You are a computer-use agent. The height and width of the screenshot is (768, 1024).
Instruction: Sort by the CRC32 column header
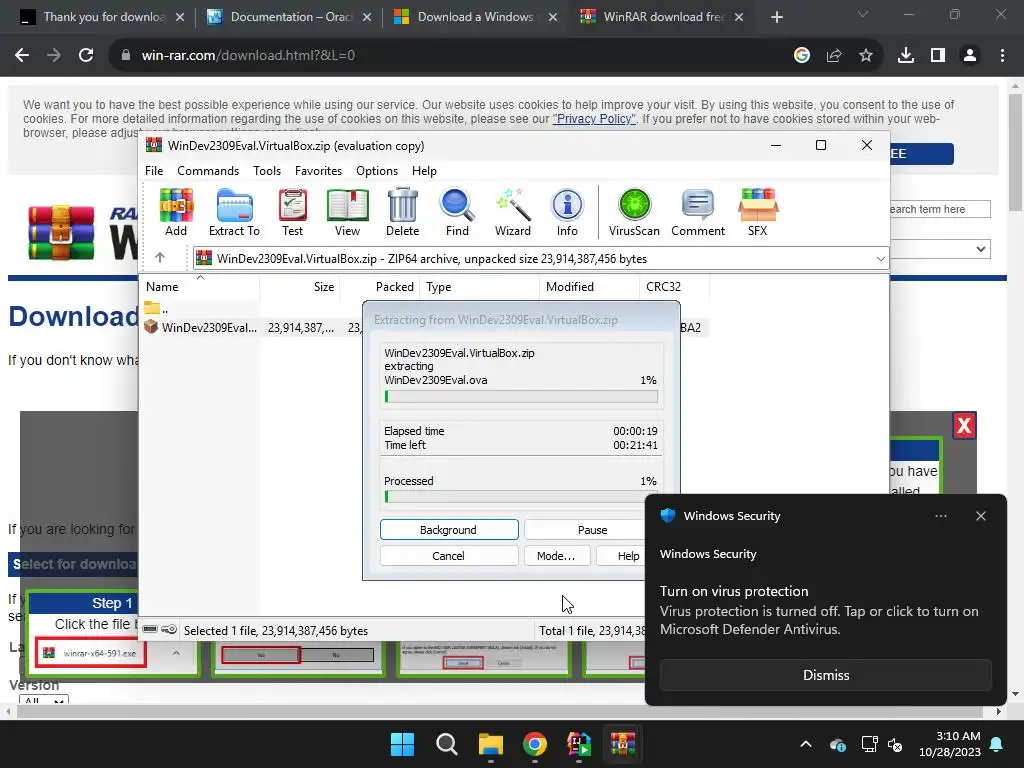click(674, 287)
